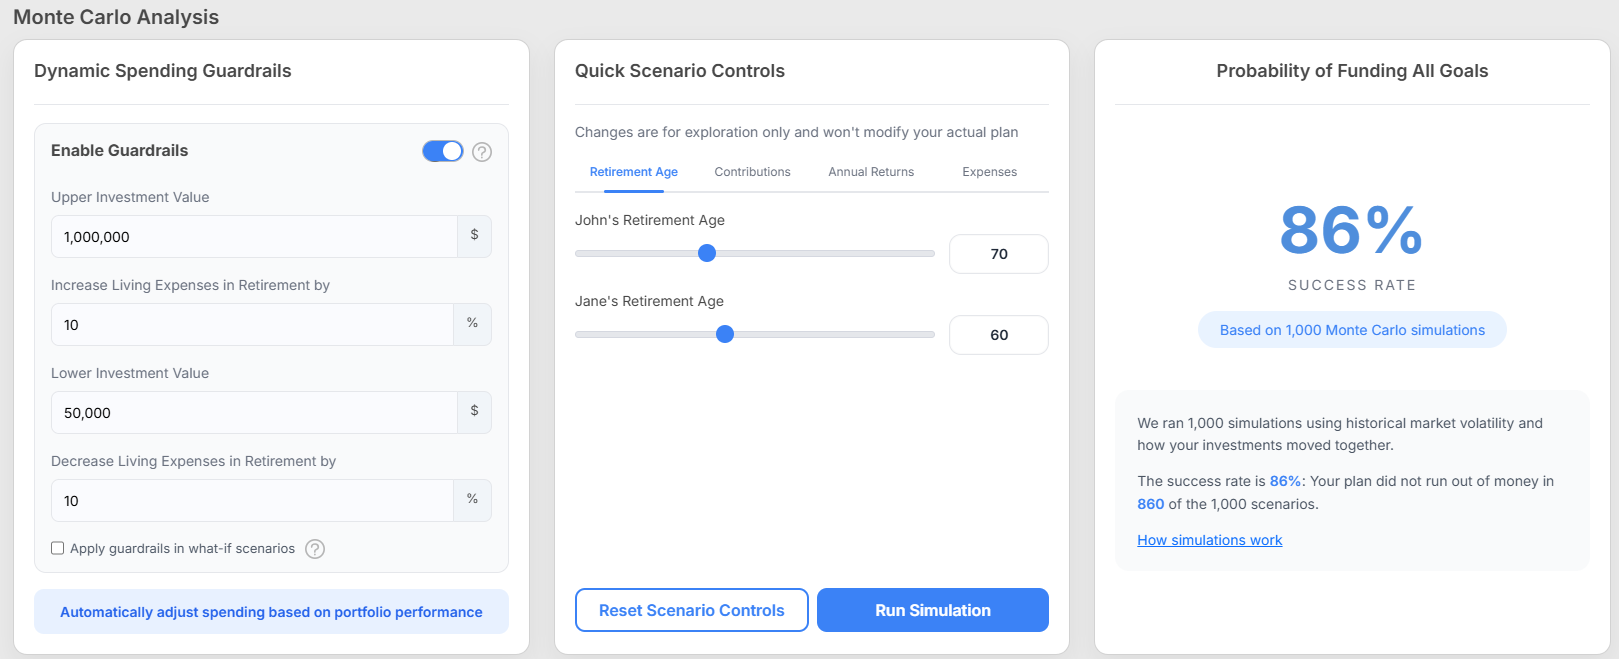Click percent symbol of Increase Living Expenses
Image resolution: width=1619 pixels, height=659 pixels.
coord(472,324)
